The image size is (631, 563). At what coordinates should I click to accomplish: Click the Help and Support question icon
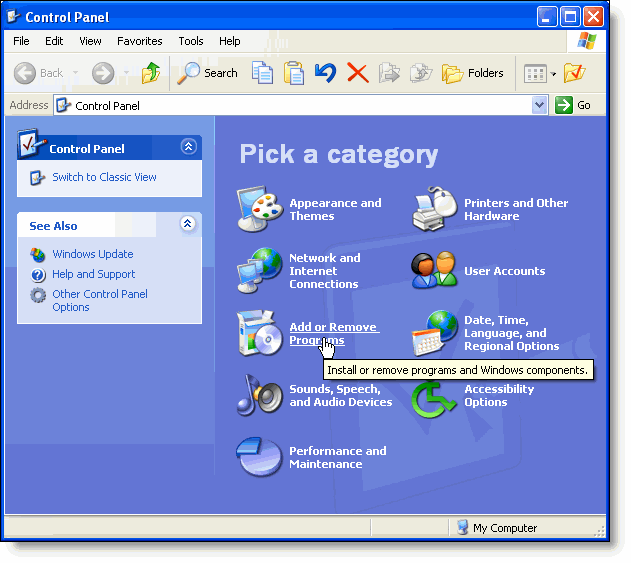pyautogui.click(x=38, y=275)
